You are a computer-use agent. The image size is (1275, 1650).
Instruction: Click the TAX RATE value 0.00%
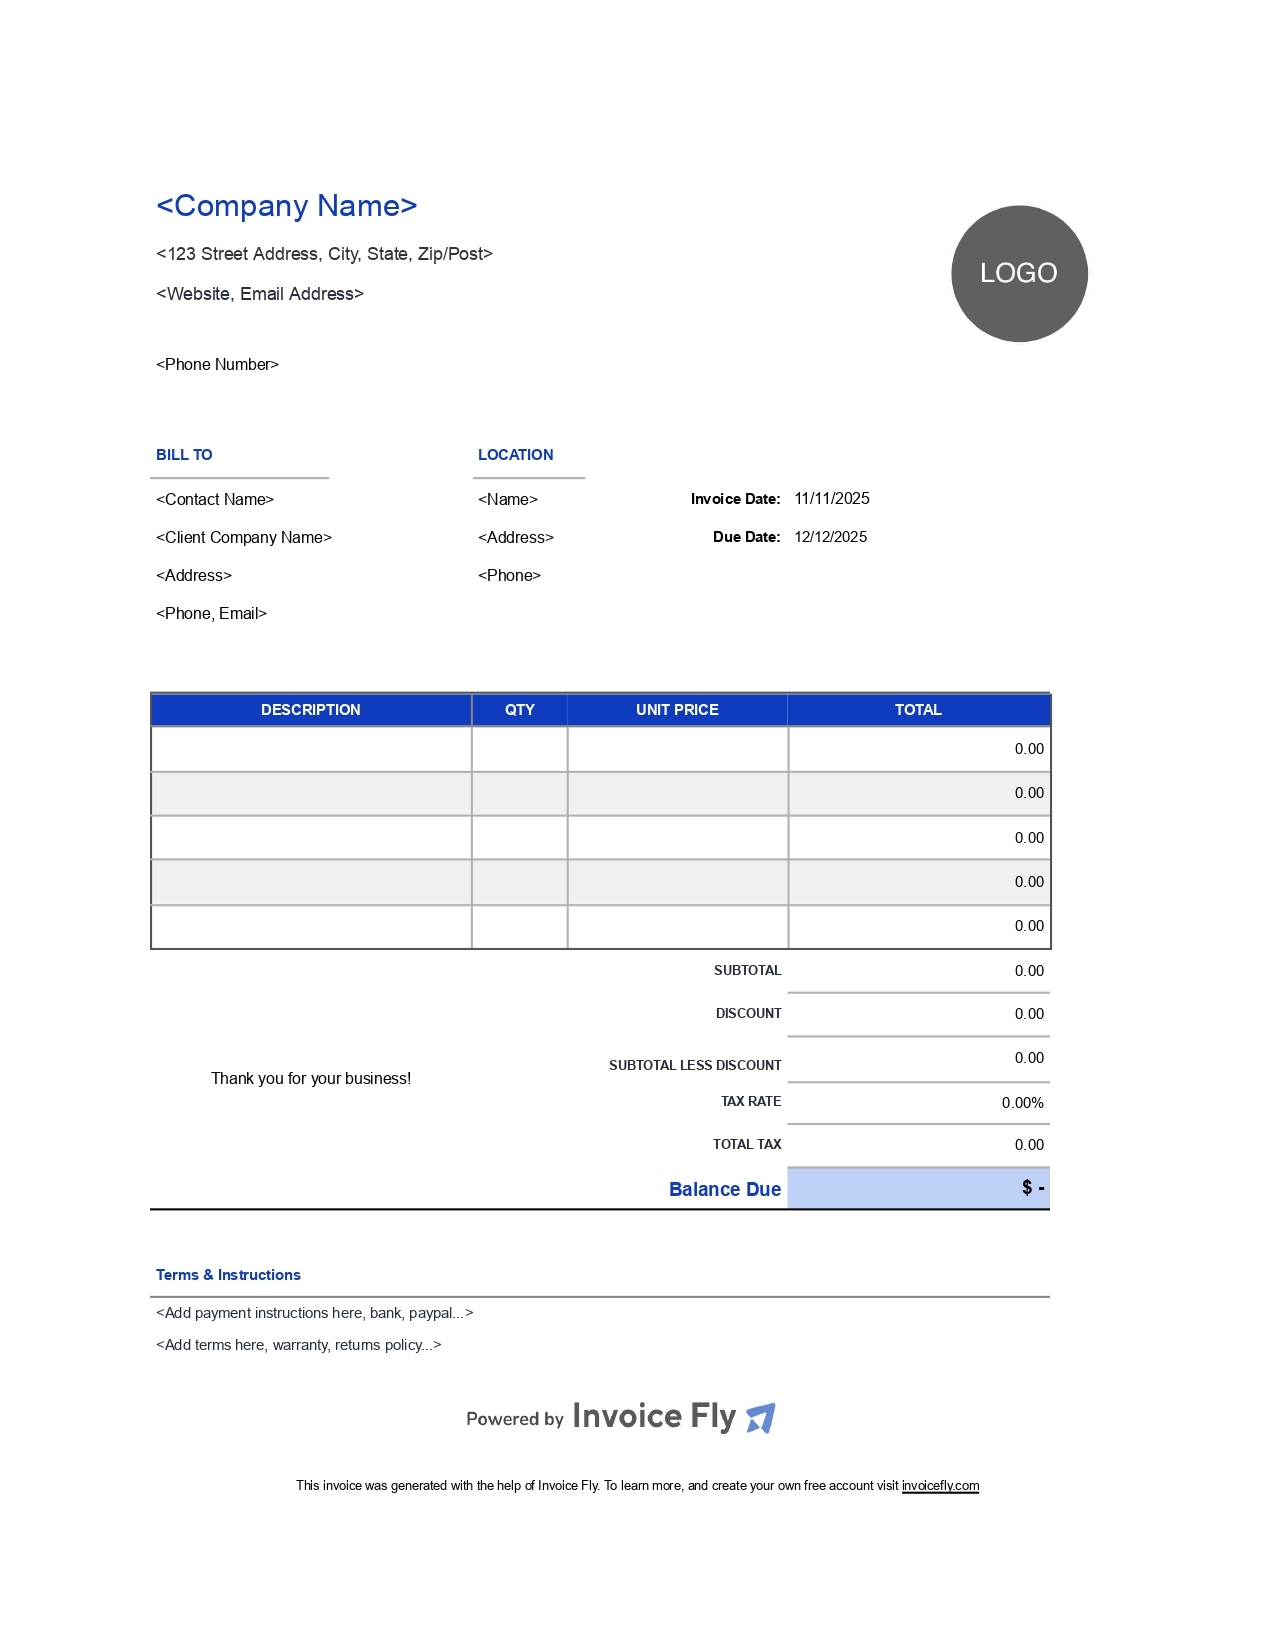click(x=1021, y=1103)
